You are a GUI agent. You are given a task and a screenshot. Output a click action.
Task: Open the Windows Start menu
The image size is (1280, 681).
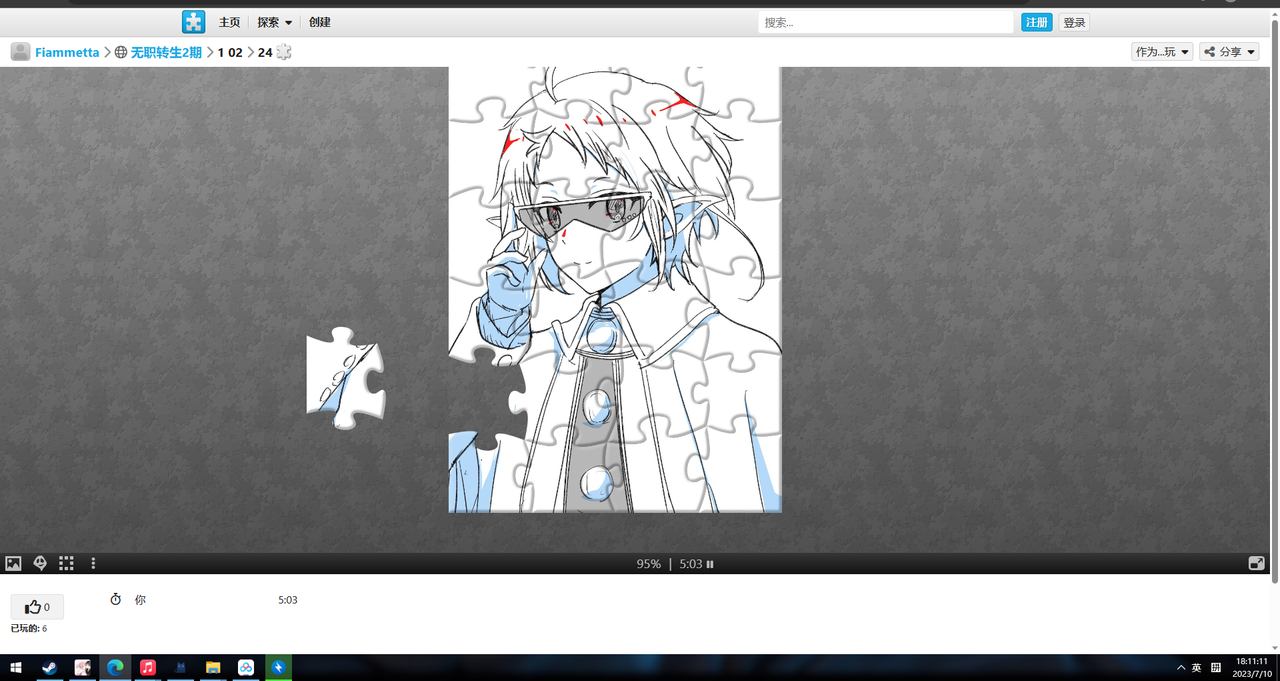(x=16, y=668)
